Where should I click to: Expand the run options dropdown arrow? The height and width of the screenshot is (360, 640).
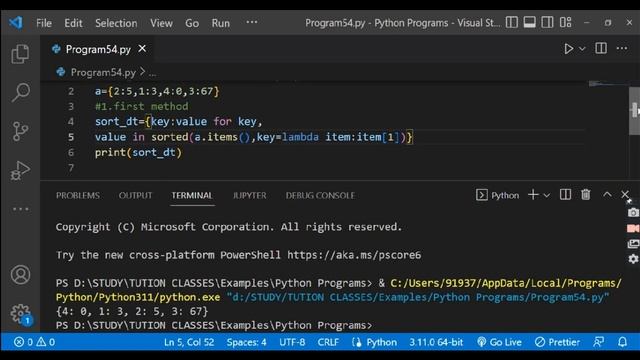click(x=582, y=49)
